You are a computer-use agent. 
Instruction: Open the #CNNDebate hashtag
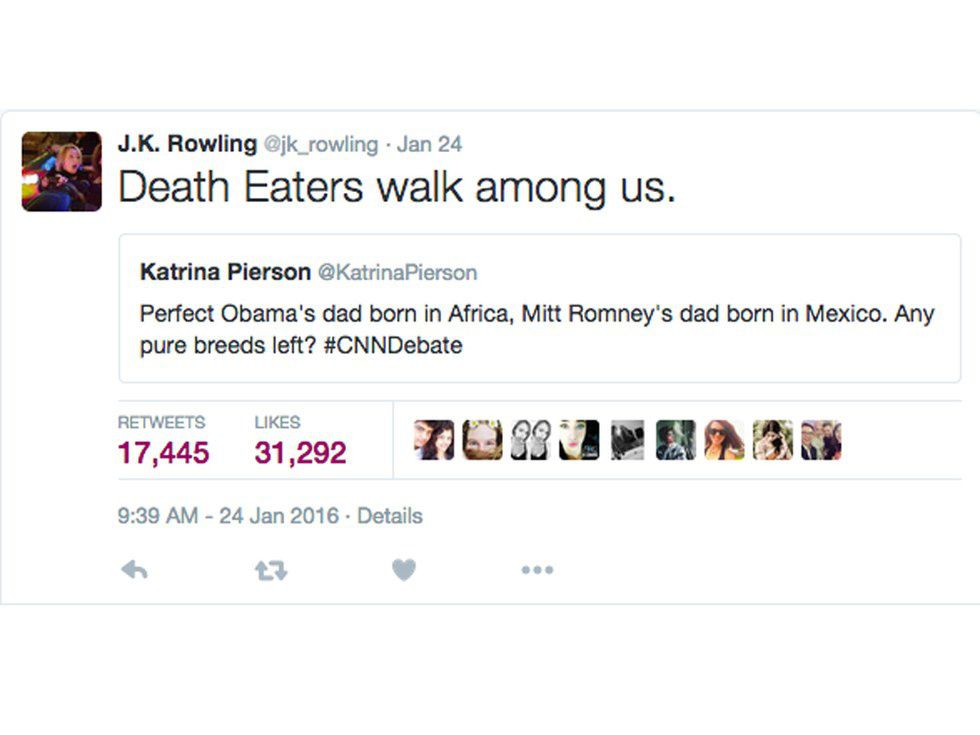coord(394,346)
